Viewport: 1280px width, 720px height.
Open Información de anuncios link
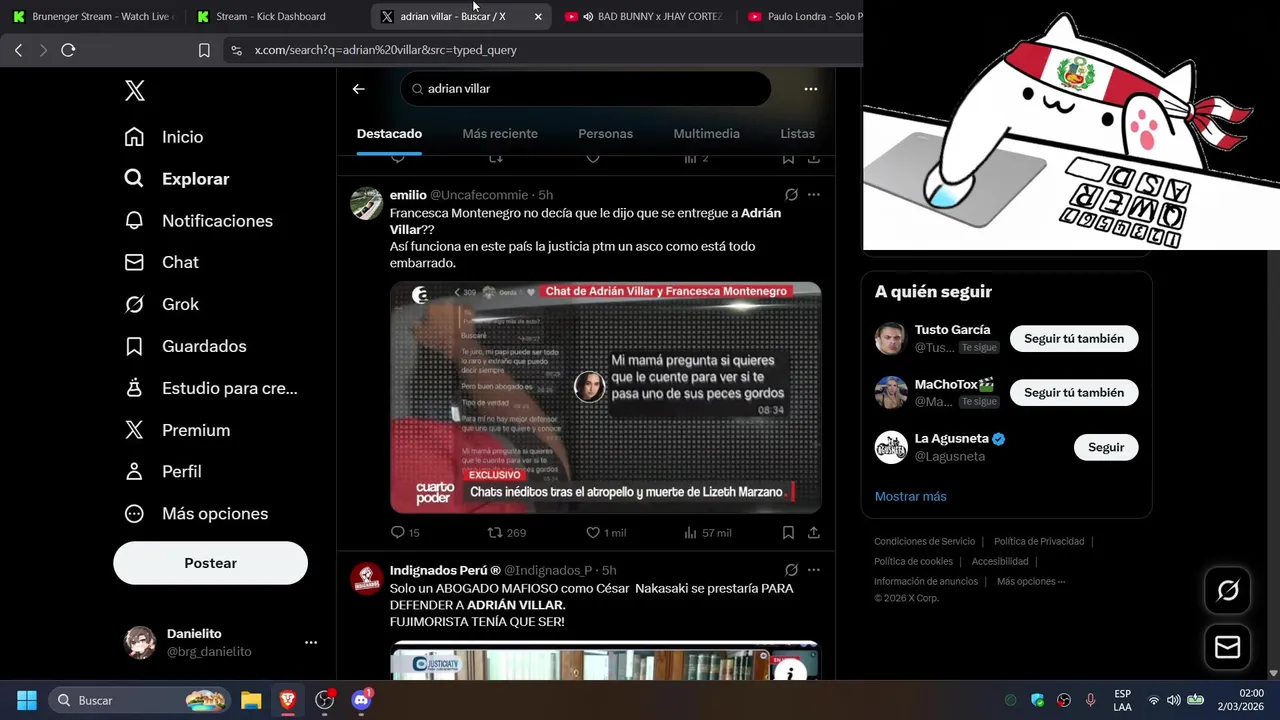click(926, 582)
